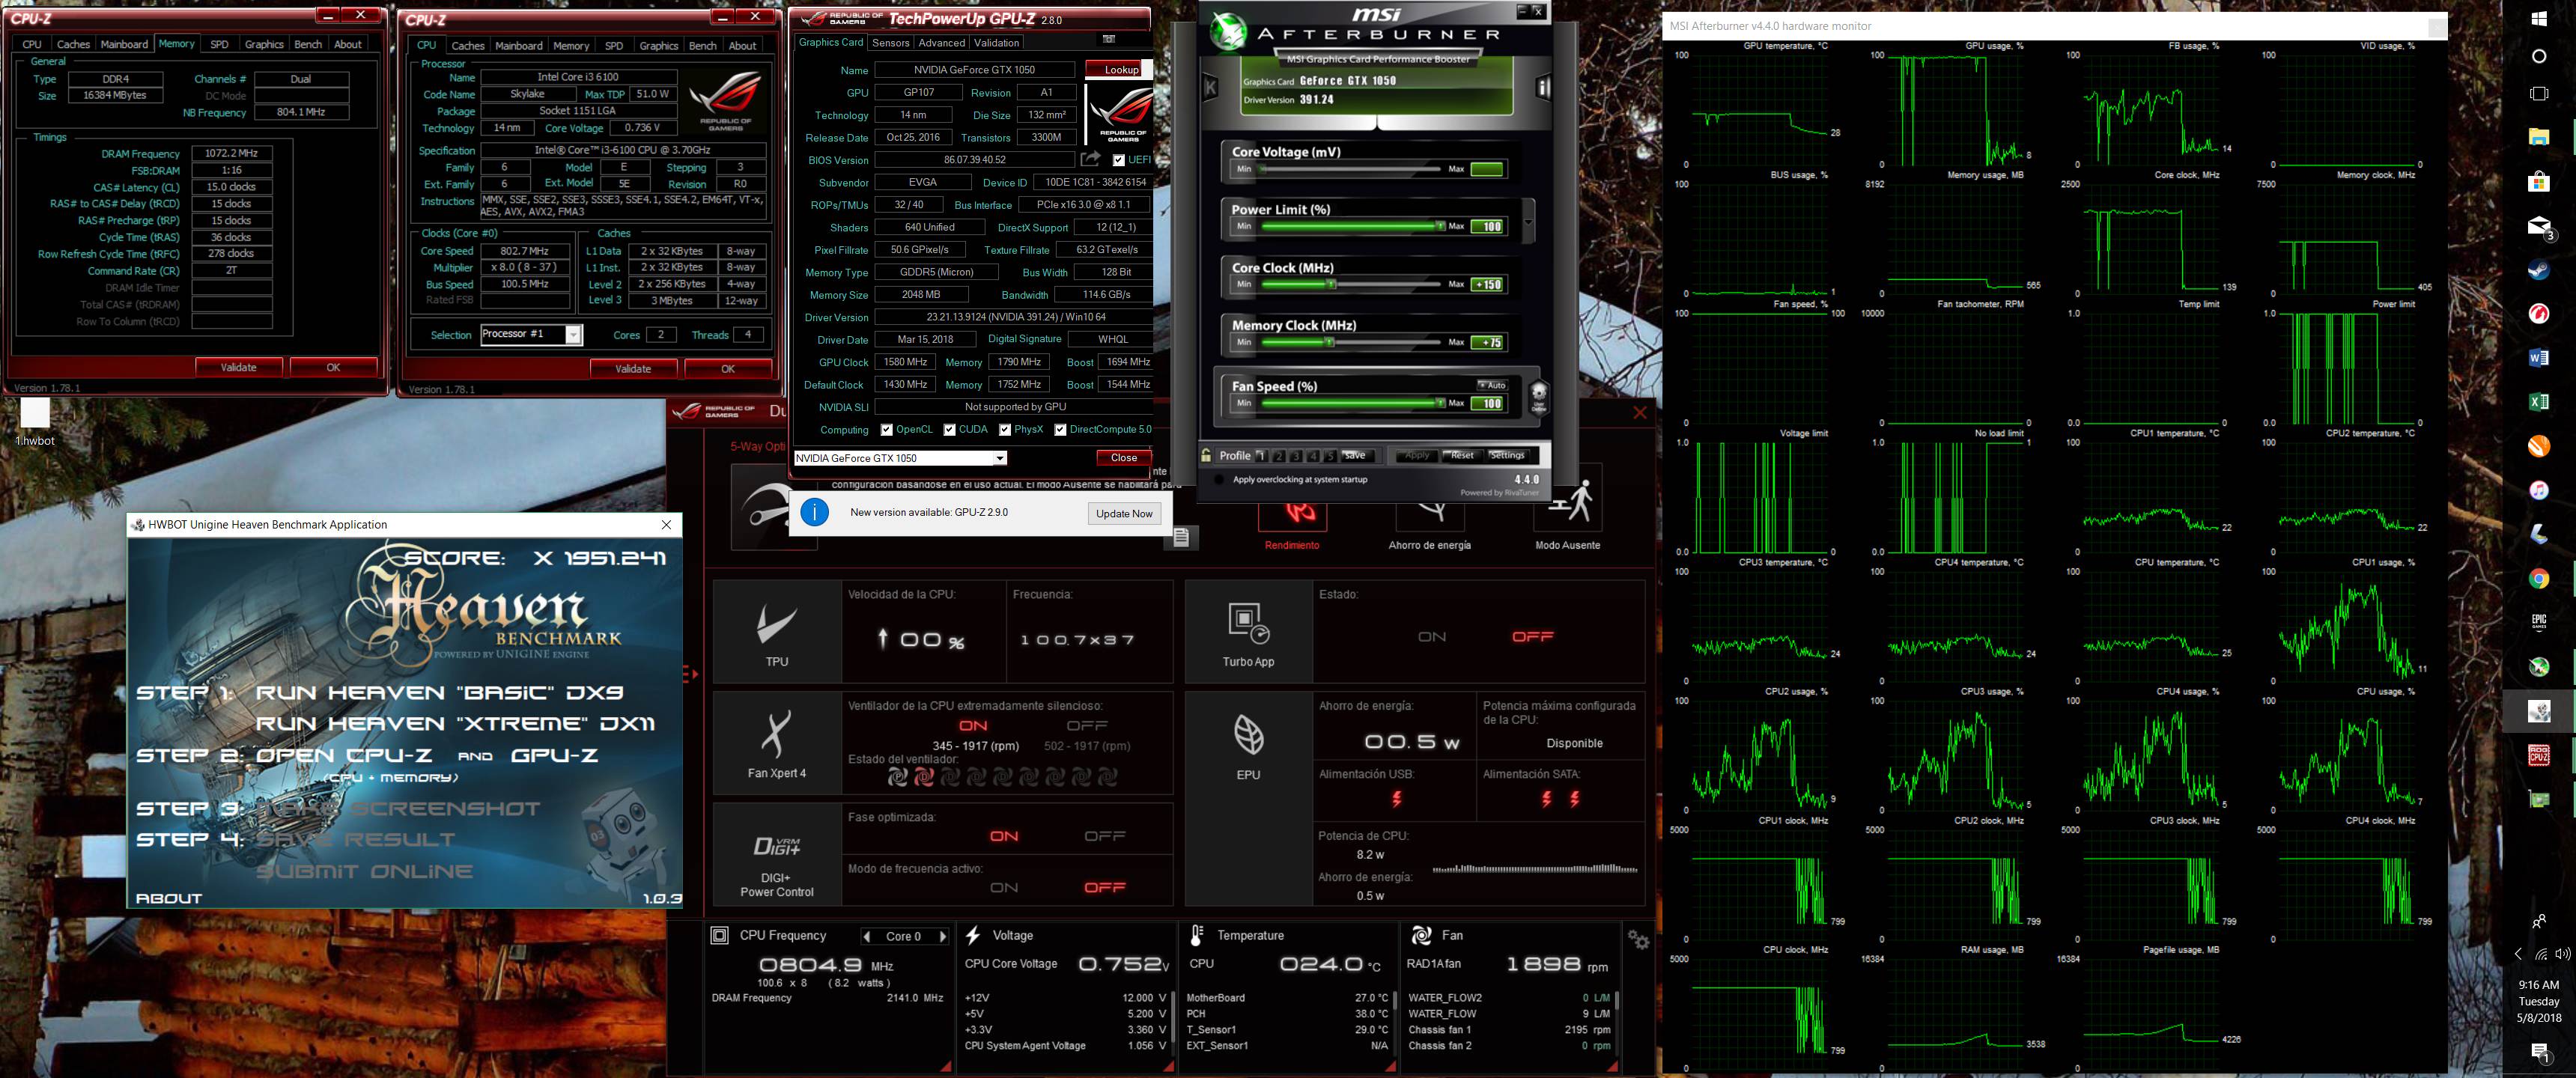Toggle the Afterburner profile lock icon
This screenshot has height=1078, width=2576.
(x=1207, y=455)
